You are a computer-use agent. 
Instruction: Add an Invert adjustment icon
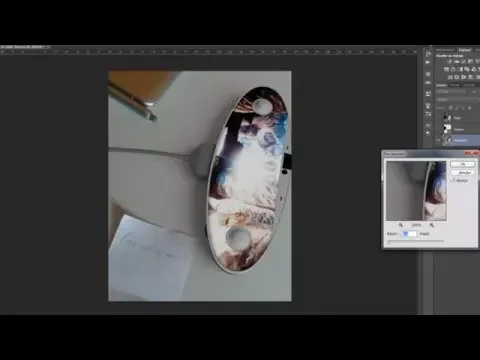pyautogui.click(x=450, y=77)
